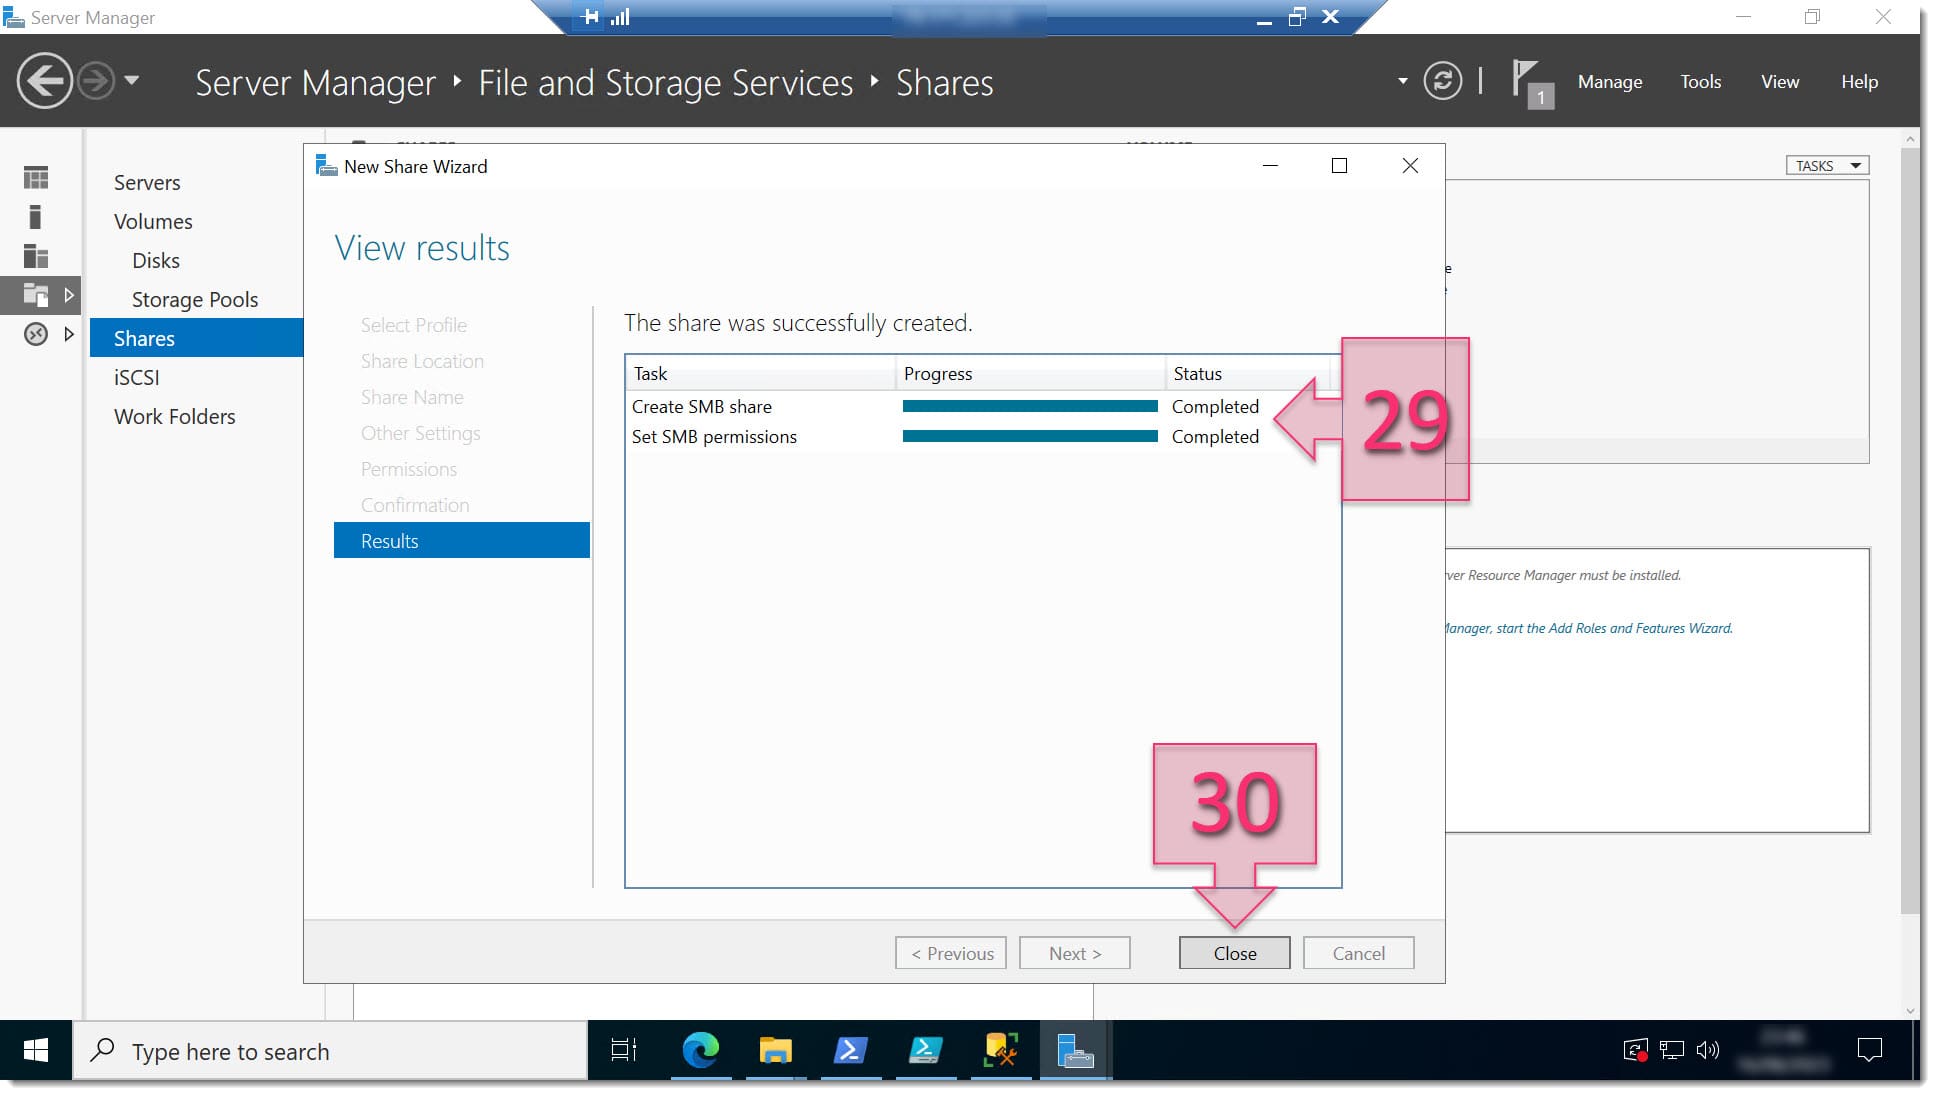Select Shares in the navigation list
The image size is (1935, 1095).
click(196, 338)
